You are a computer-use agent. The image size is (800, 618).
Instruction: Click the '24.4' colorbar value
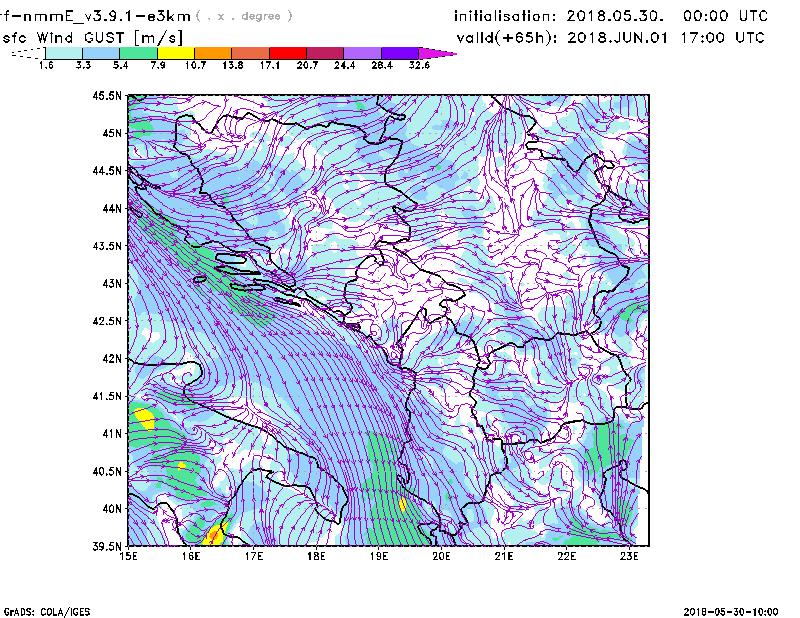344,65
